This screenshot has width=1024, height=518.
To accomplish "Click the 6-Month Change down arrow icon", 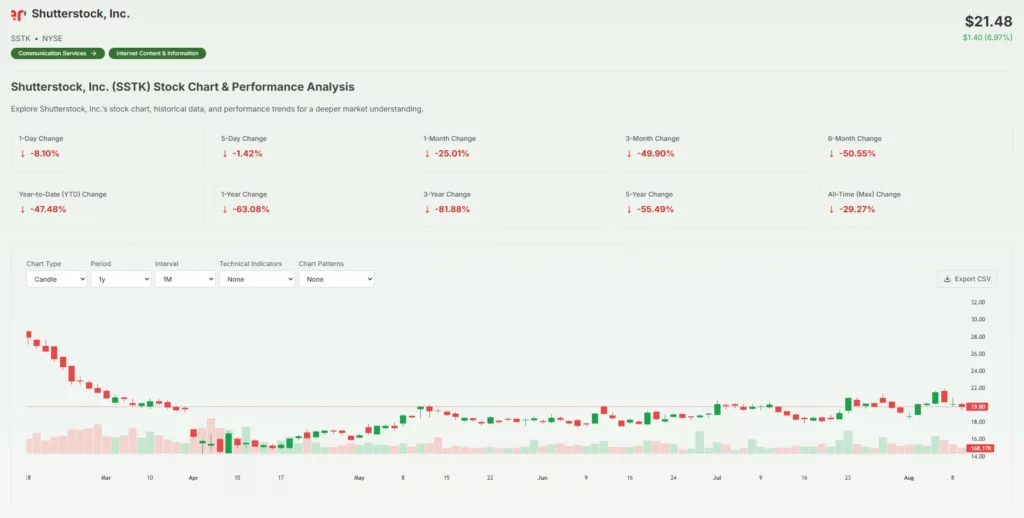I will (832, 154).
